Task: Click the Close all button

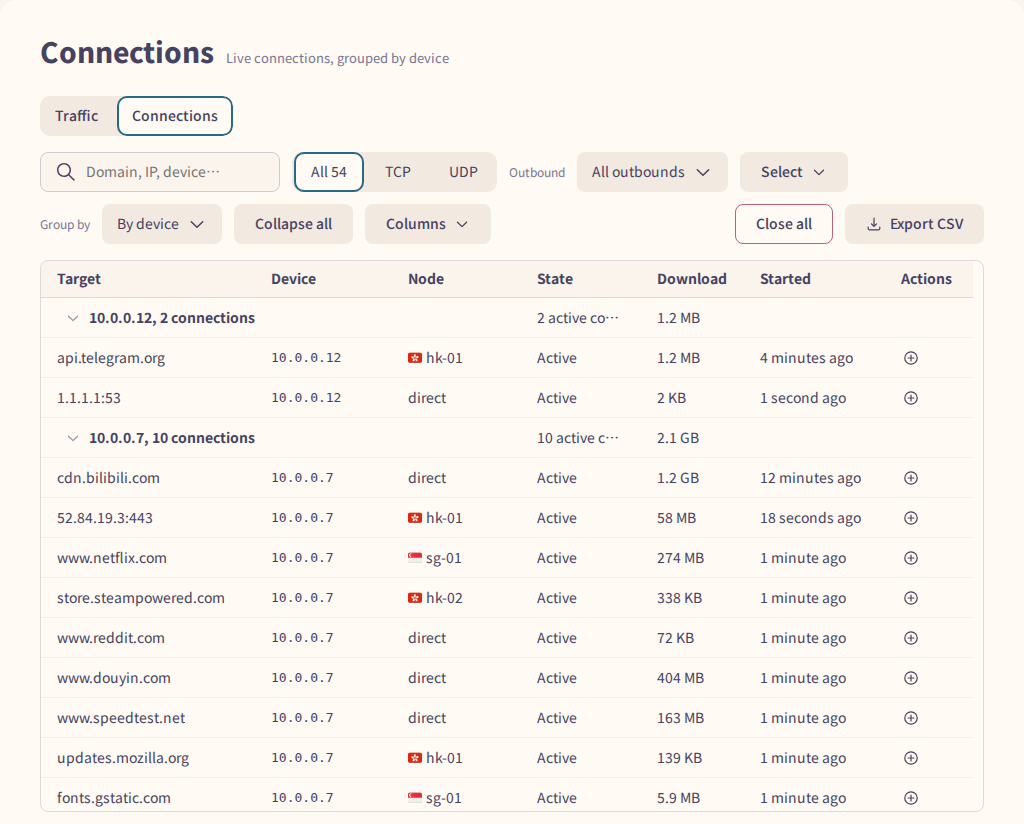Action: click(784, 224)
